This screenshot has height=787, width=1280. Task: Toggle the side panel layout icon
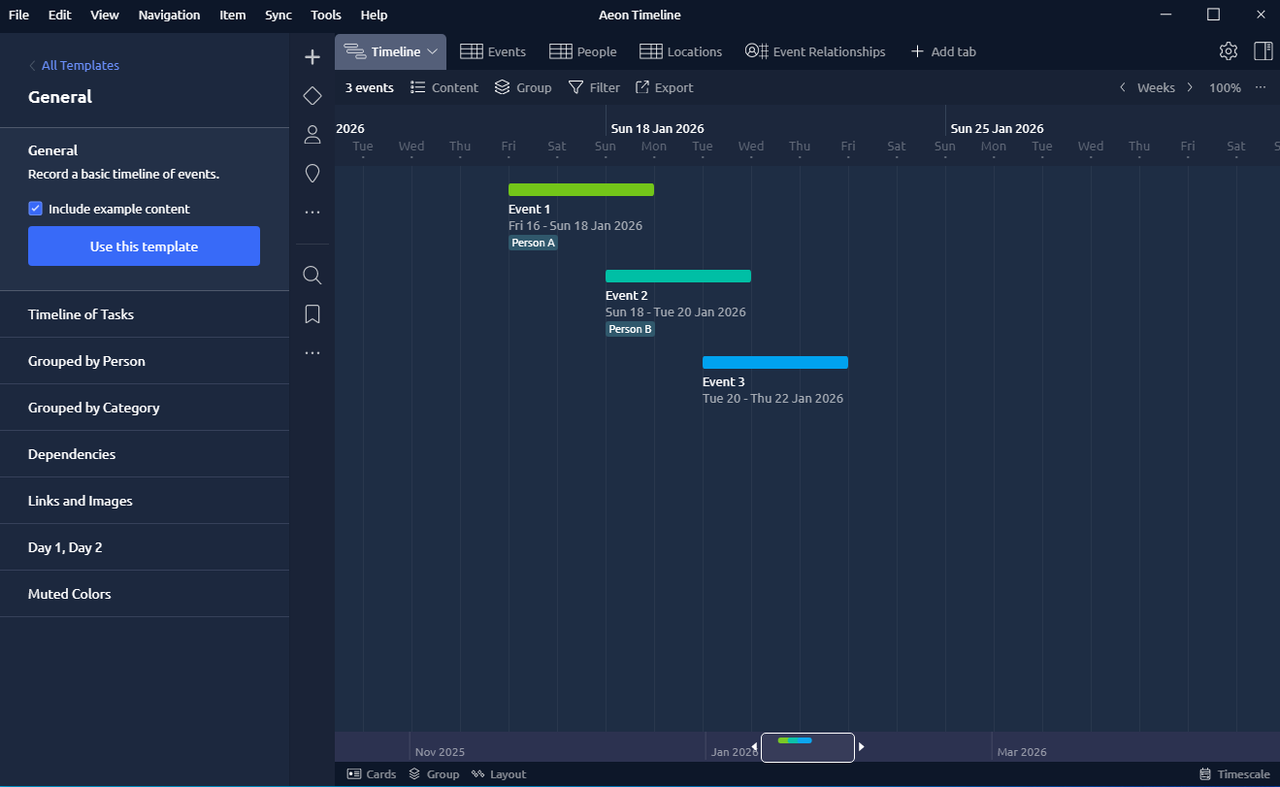1262,51
